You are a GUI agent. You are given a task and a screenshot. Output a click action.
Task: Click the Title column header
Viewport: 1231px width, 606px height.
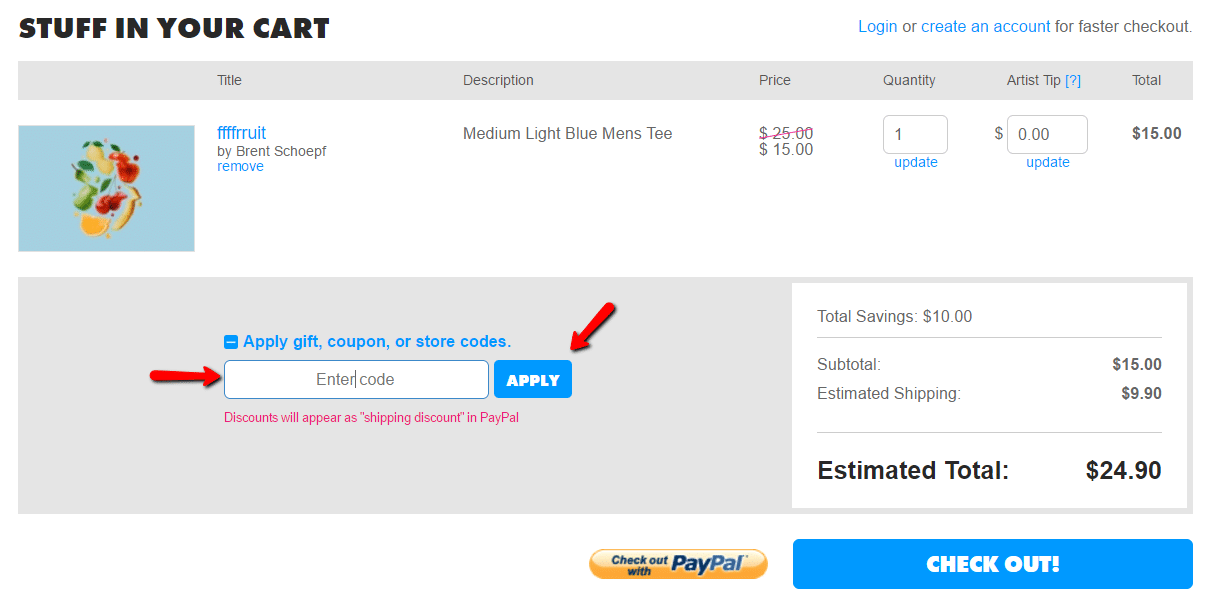point(229,80)
